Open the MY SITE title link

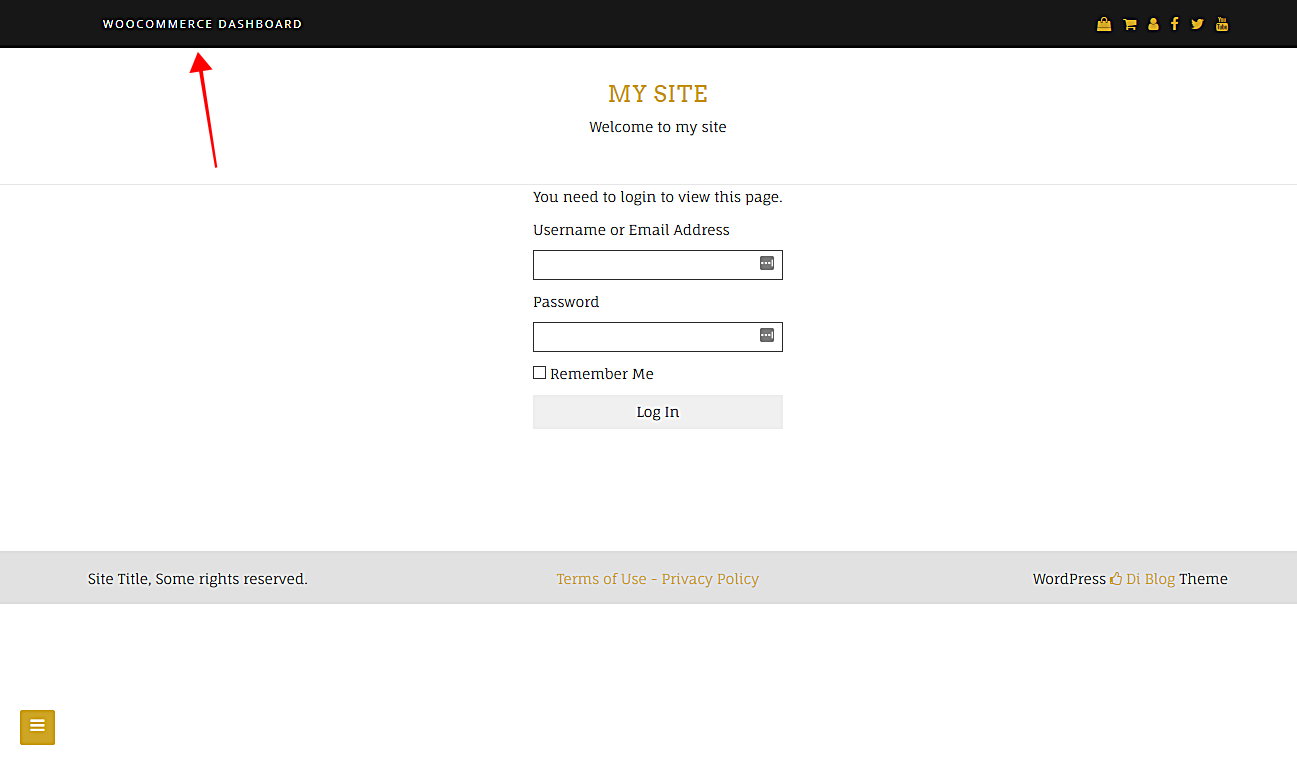tap(658, 94)
